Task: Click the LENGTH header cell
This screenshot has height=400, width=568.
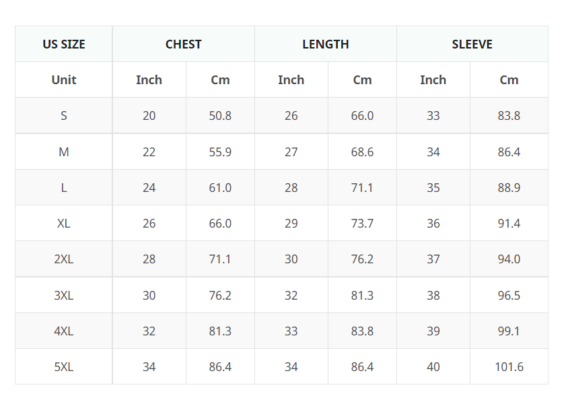Action: (325, 44)
